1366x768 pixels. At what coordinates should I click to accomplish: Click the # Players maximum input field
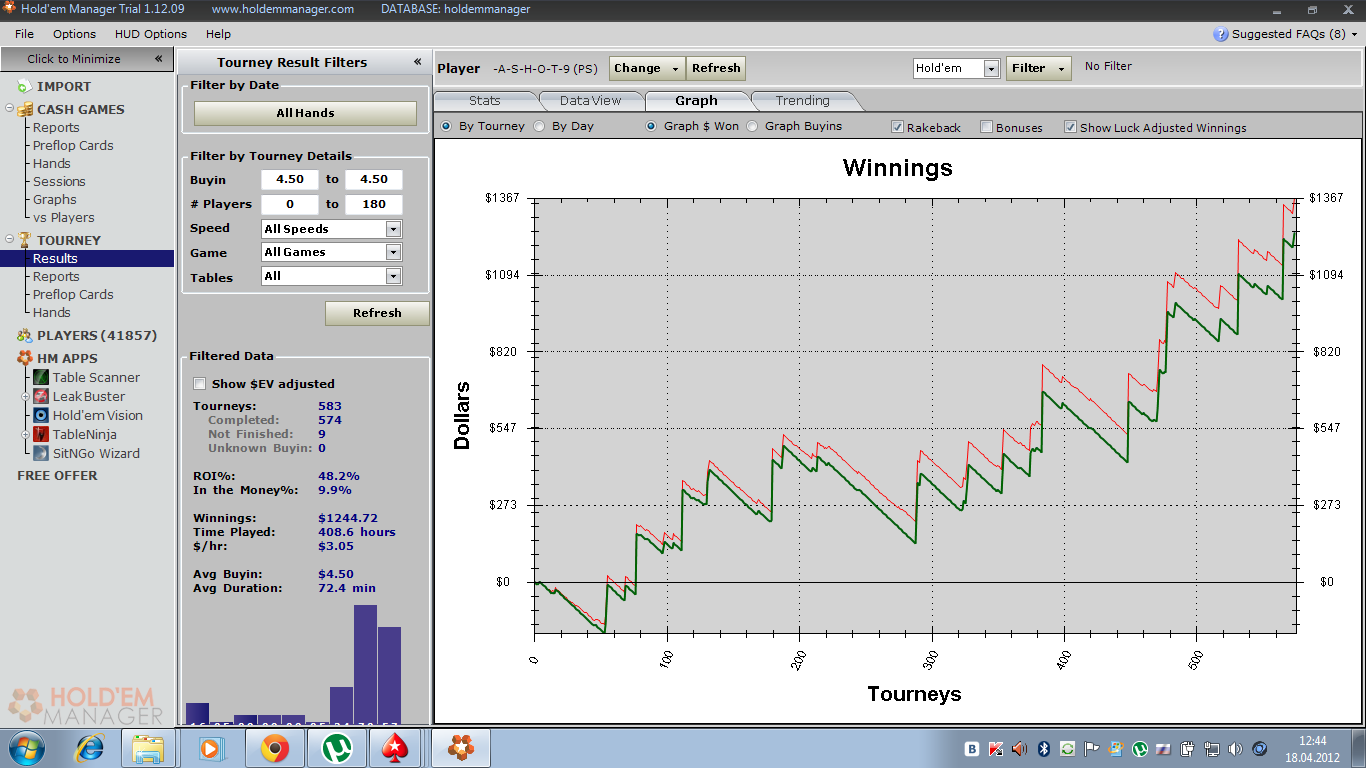click(374, 204)
